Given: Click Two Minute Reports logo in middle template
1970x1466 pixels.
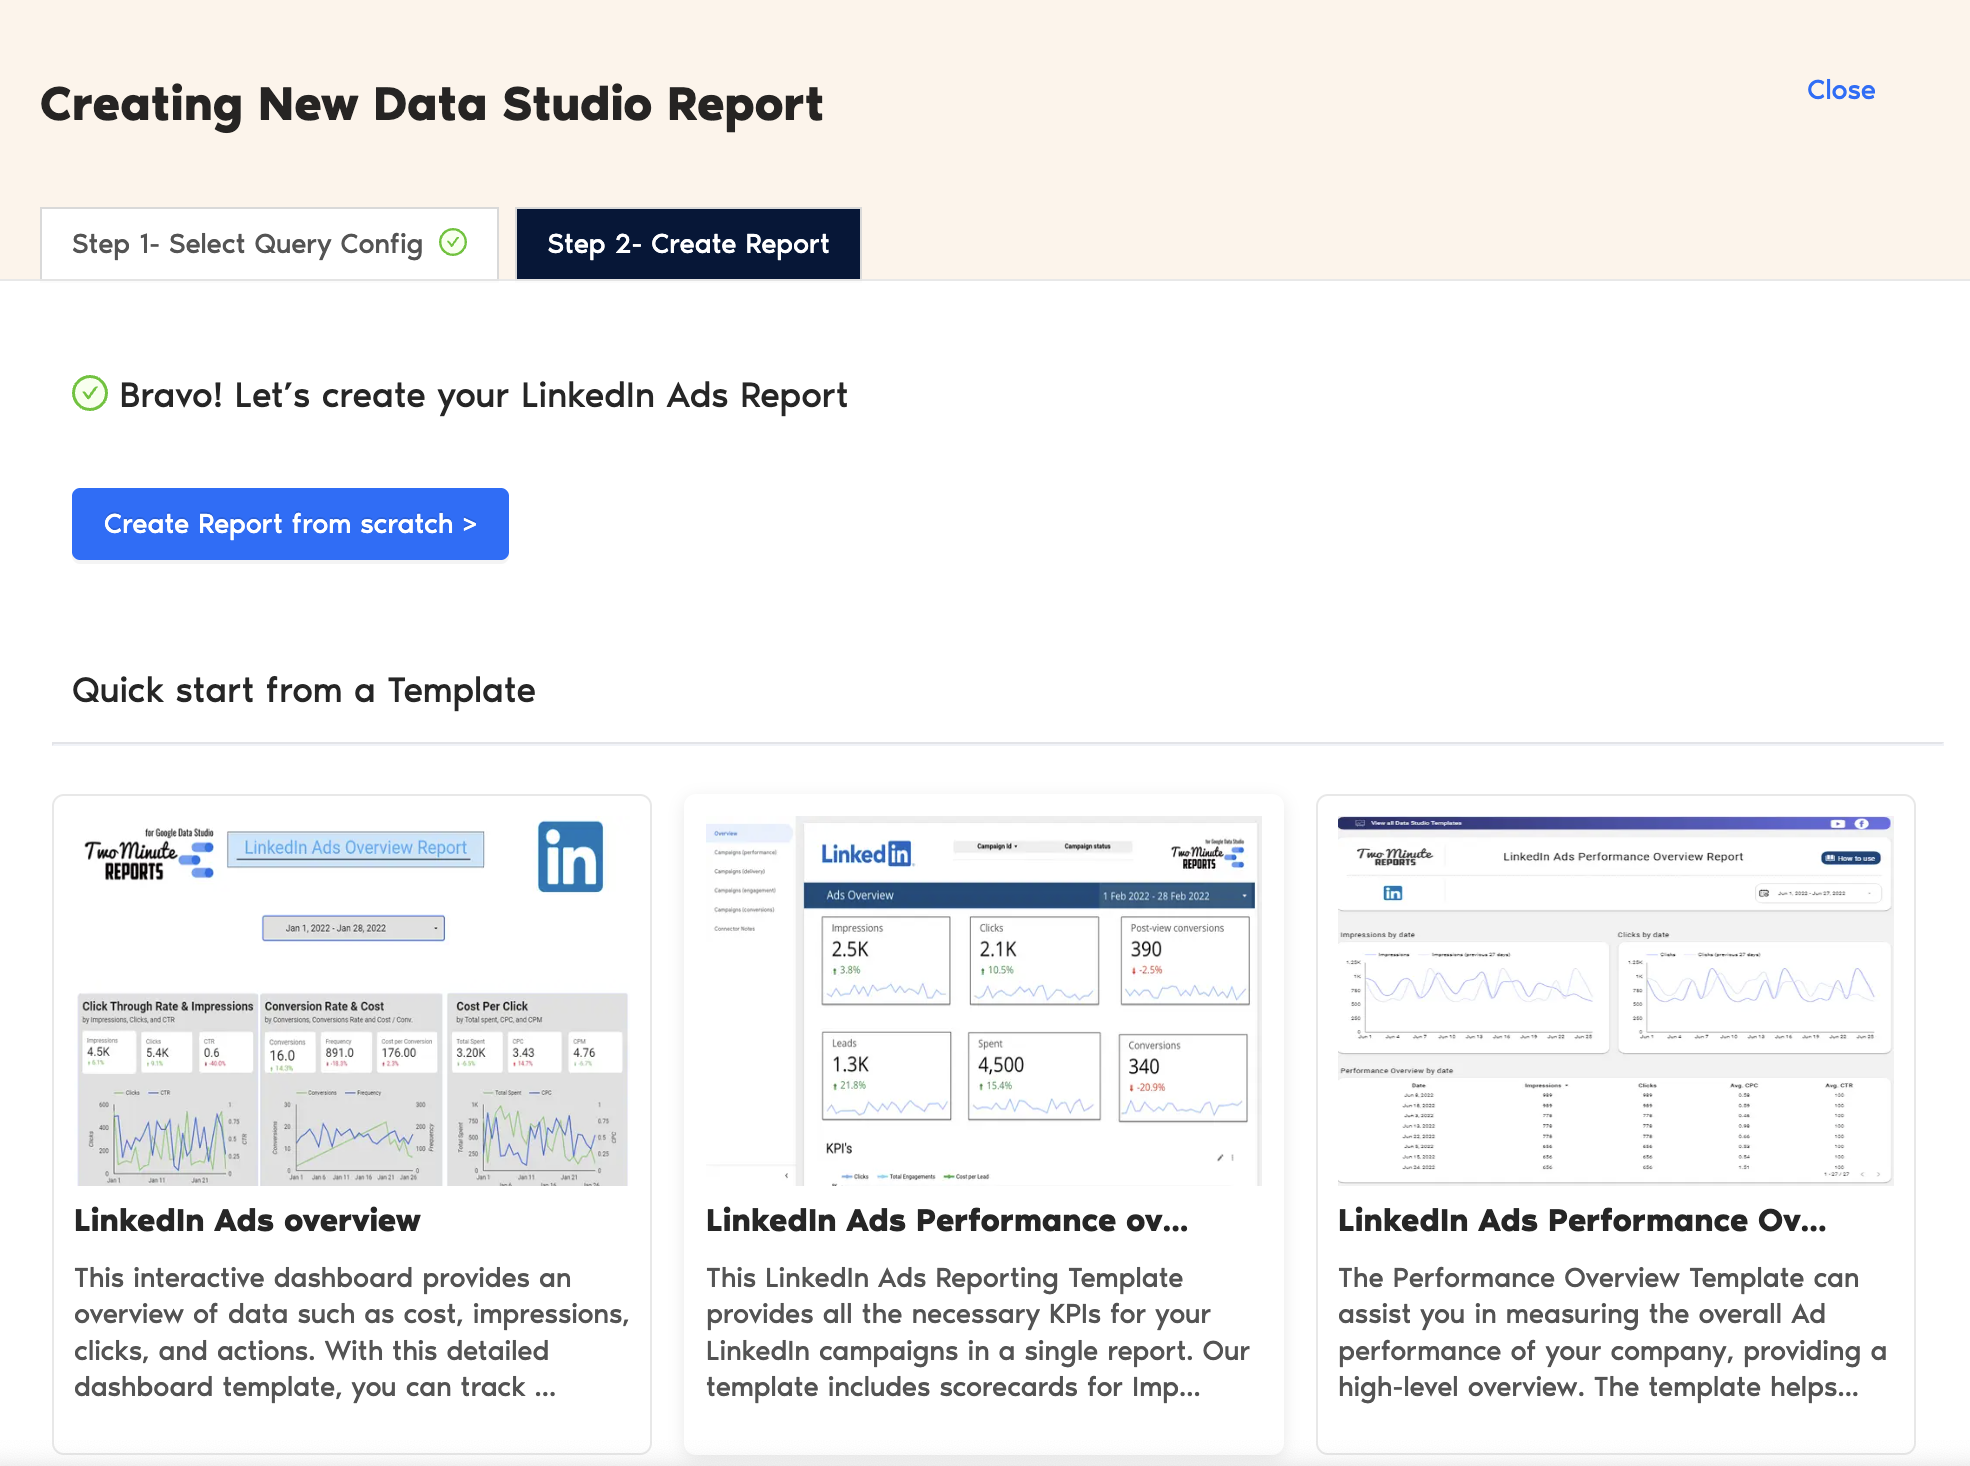Looking at the screenshot, I should pos(1208,855).
